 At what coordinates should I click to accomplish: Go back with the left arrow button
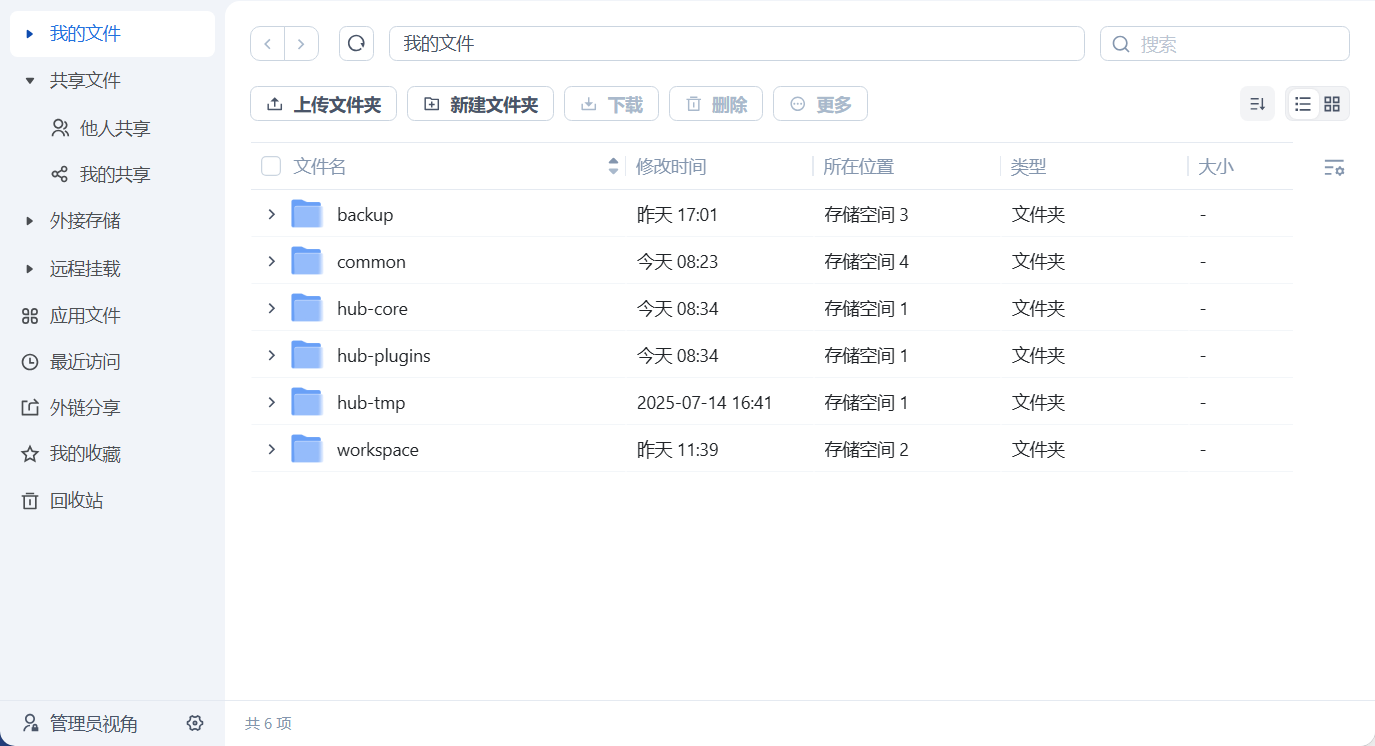pyautogui.click(x=267, y=44)
